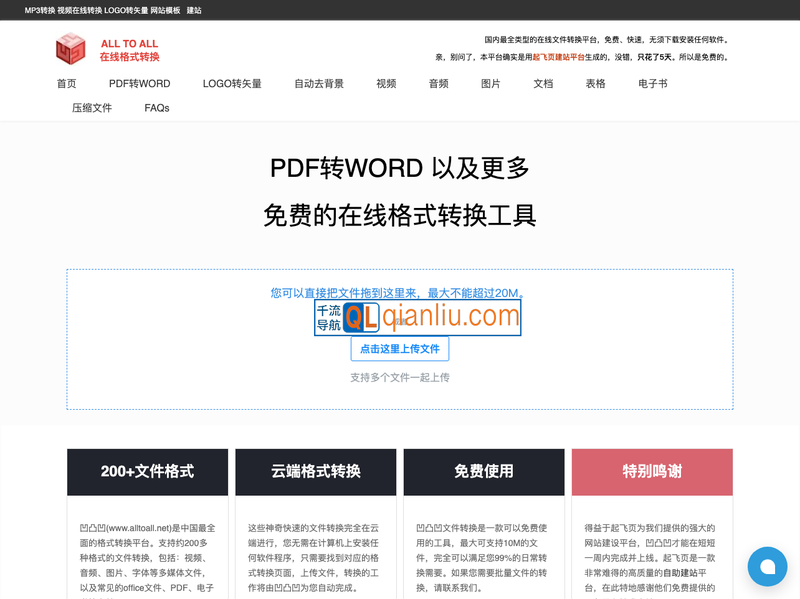Open 网站模板 link in top bar
The height and width of the screenshot is (599, 800).
coord(165,10)
